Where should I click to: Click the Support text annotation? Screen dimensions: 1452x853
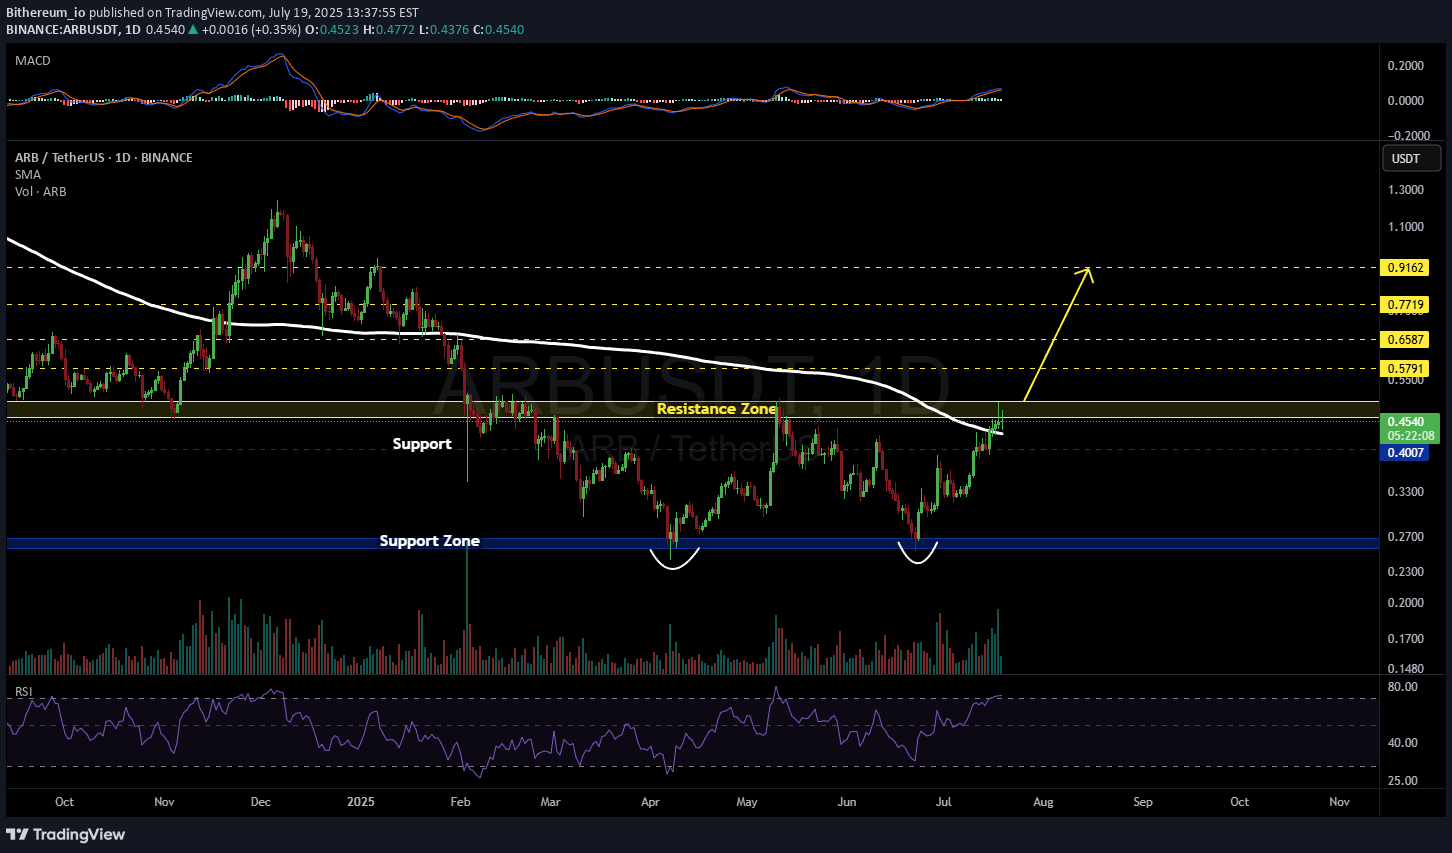pos(422,444)
